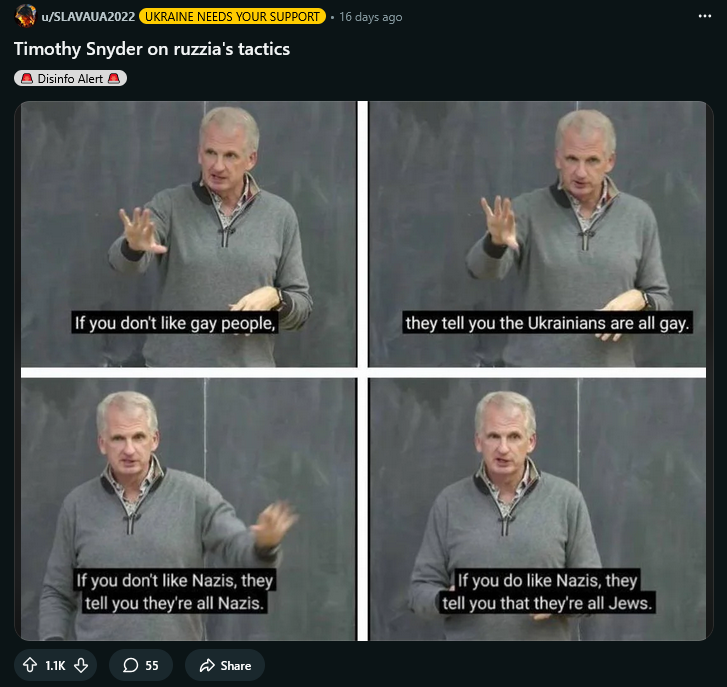Click the 16 days ago timestamp
This screenshot has height=687, width=727.
tap(370, 17)
